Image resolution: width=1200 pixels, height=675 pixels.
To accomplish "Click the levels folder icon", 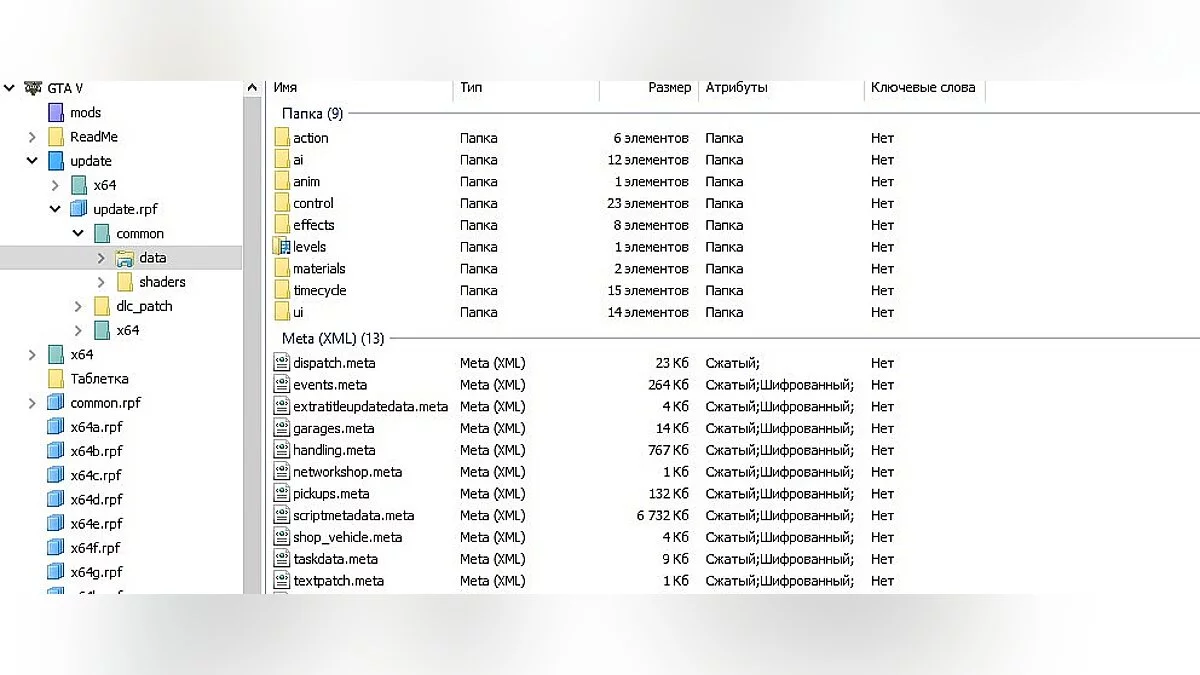I will pos(282,247).
